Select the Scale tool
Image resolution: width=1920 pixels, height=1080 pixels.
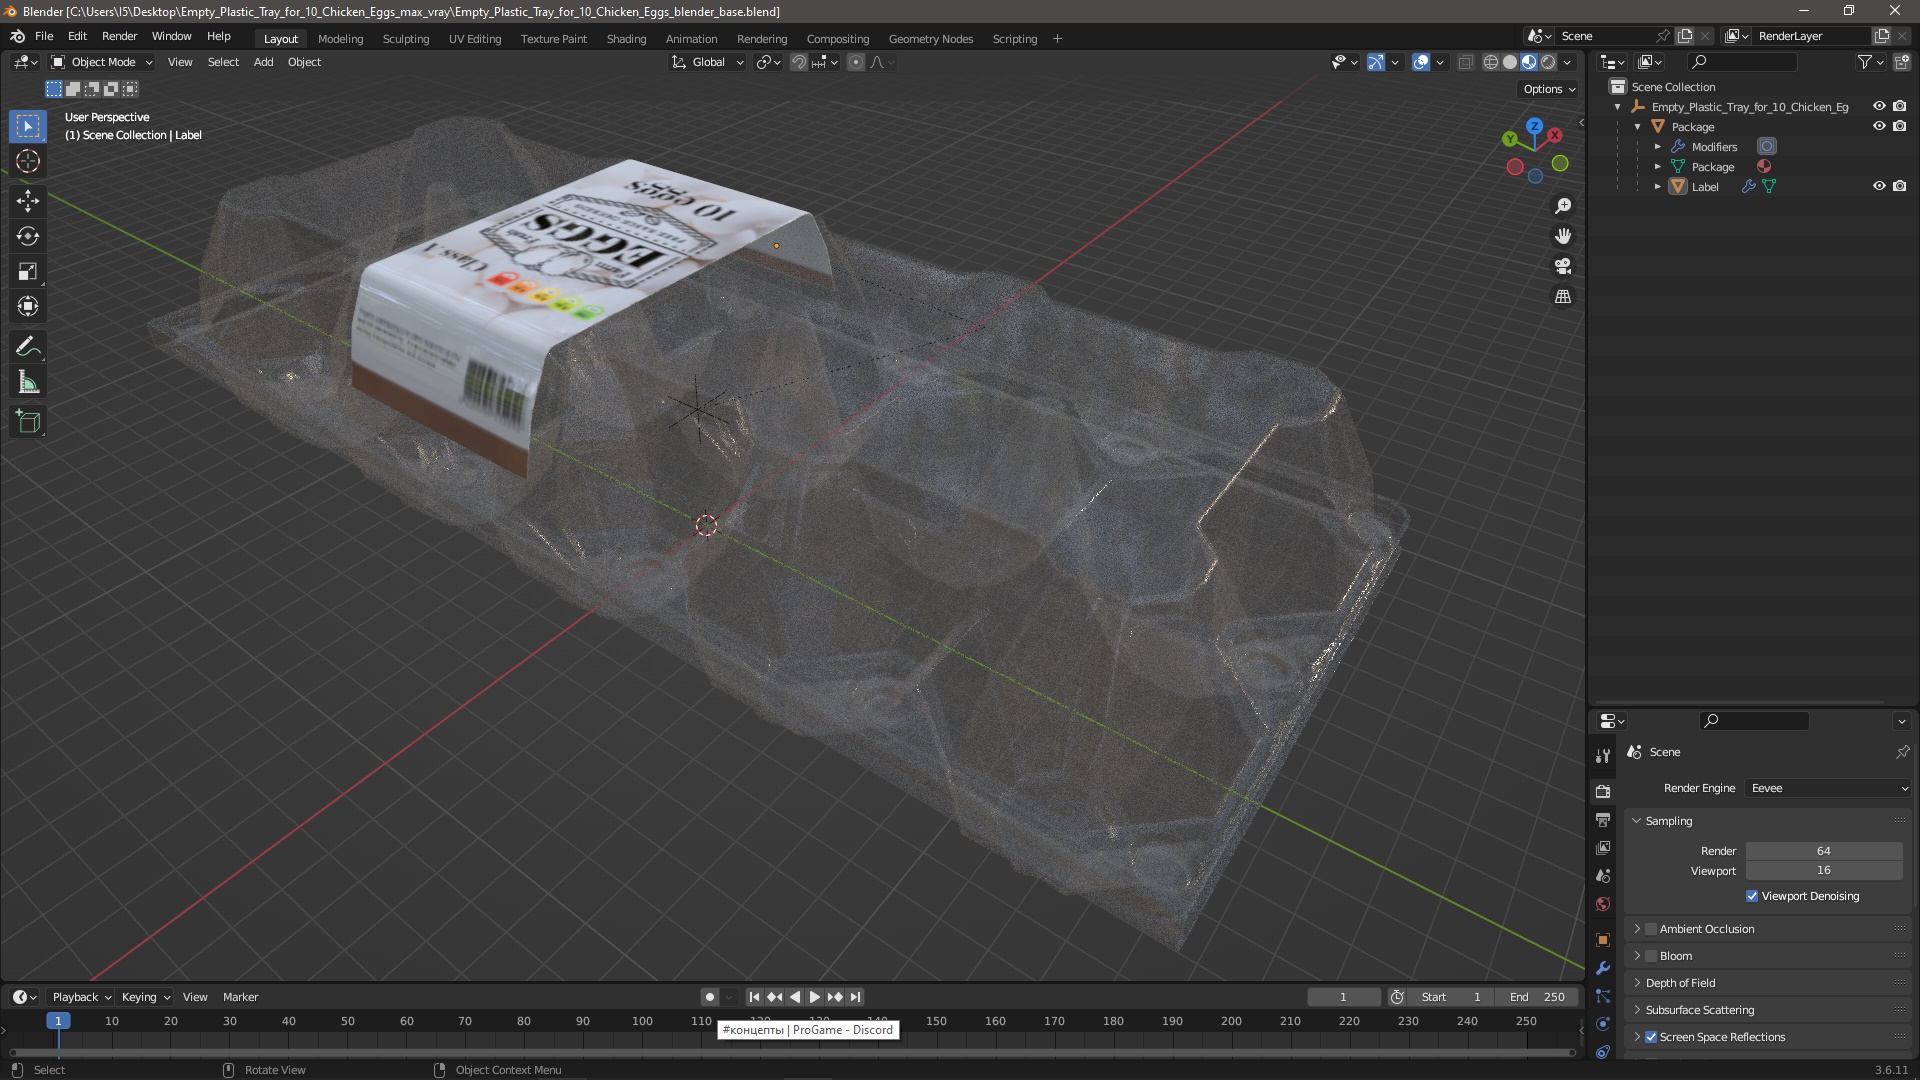click(x=27, y=271)
